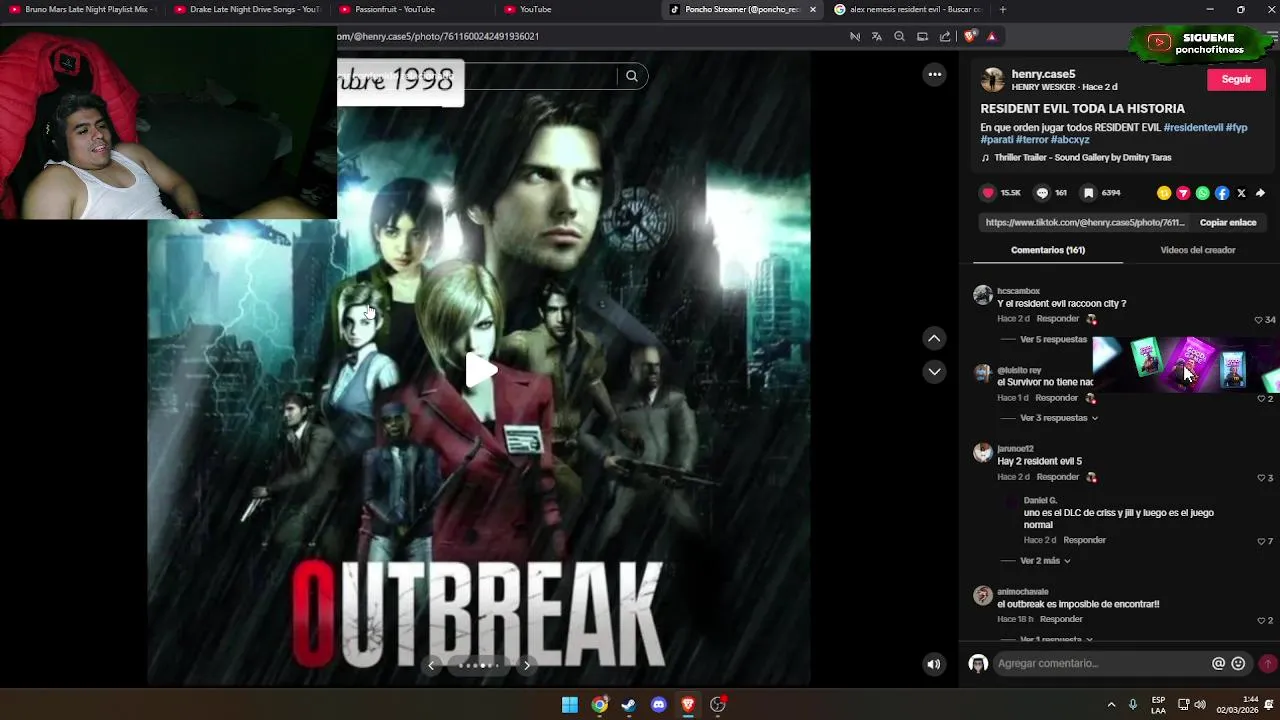The height and width of the screenshot is (720, 1280).
Task: Open a new browser tab with plus
Action: click(x=1002, y=9)
